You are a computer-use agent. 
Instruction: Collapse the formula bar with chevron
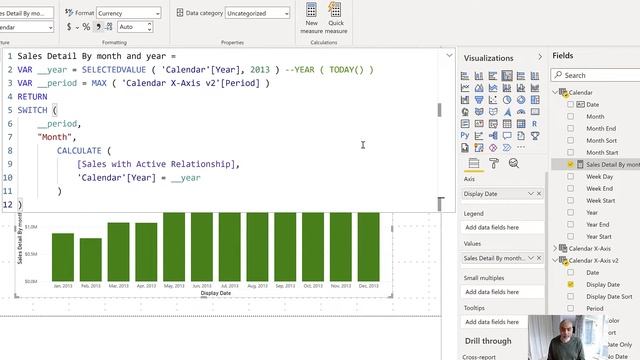tap(449, 56)
